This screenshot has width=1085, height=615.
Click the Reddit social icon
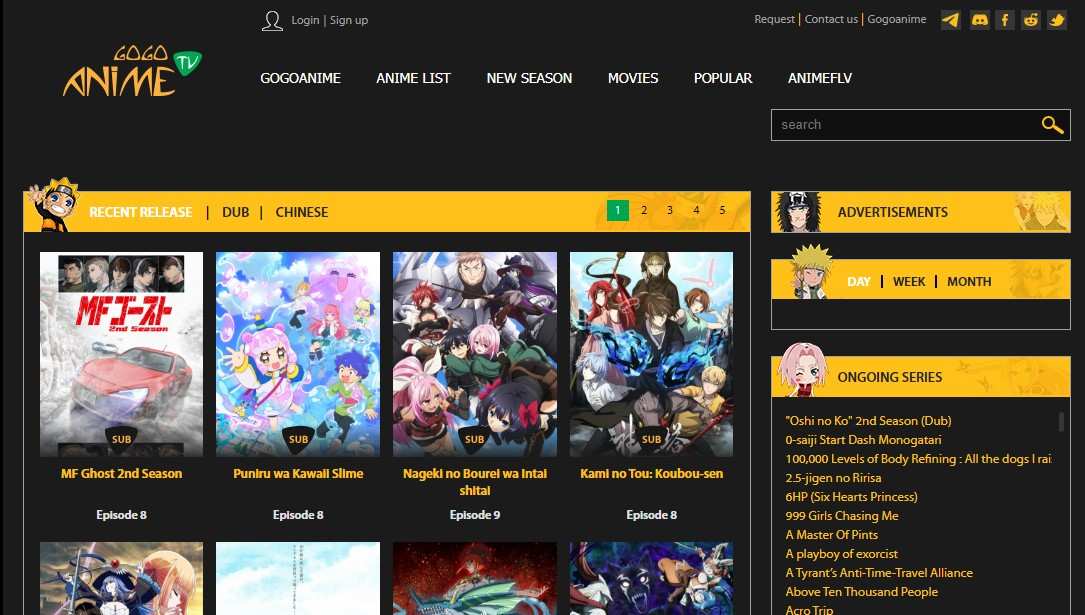coord(1031,20)
